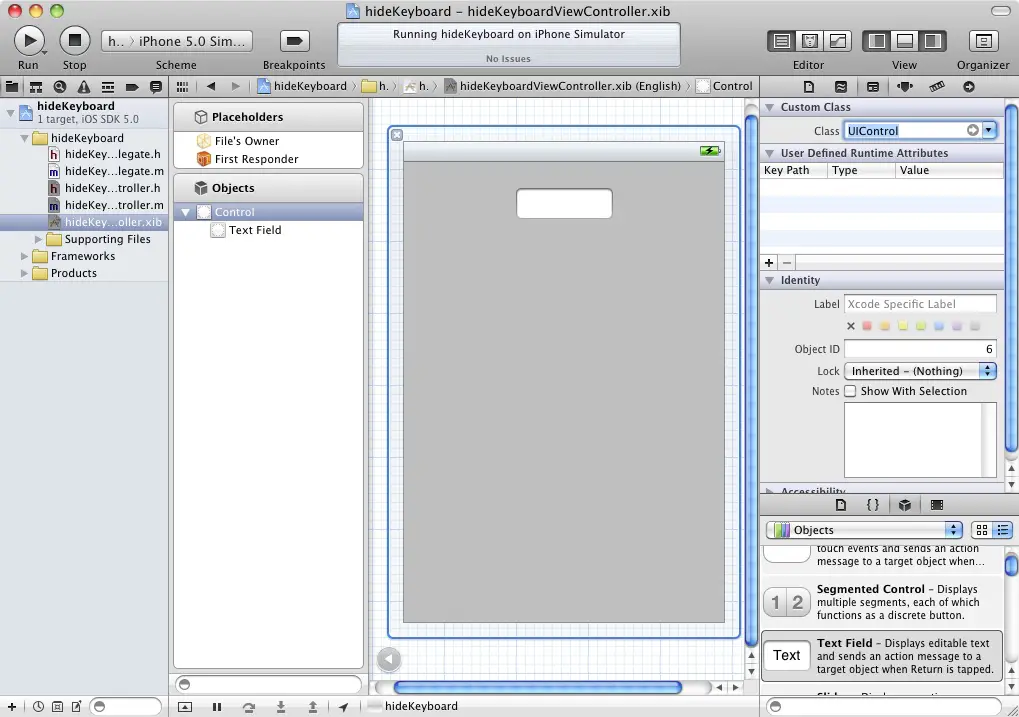
Task: Select the hideKeyboard breadcrumb in the jump bar
Action: [303, 86]
